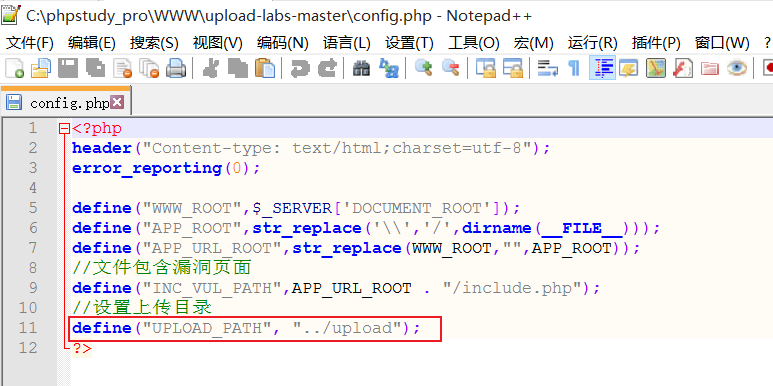
Task: Open the 编辑(E) menu
Action: (92, 43)
